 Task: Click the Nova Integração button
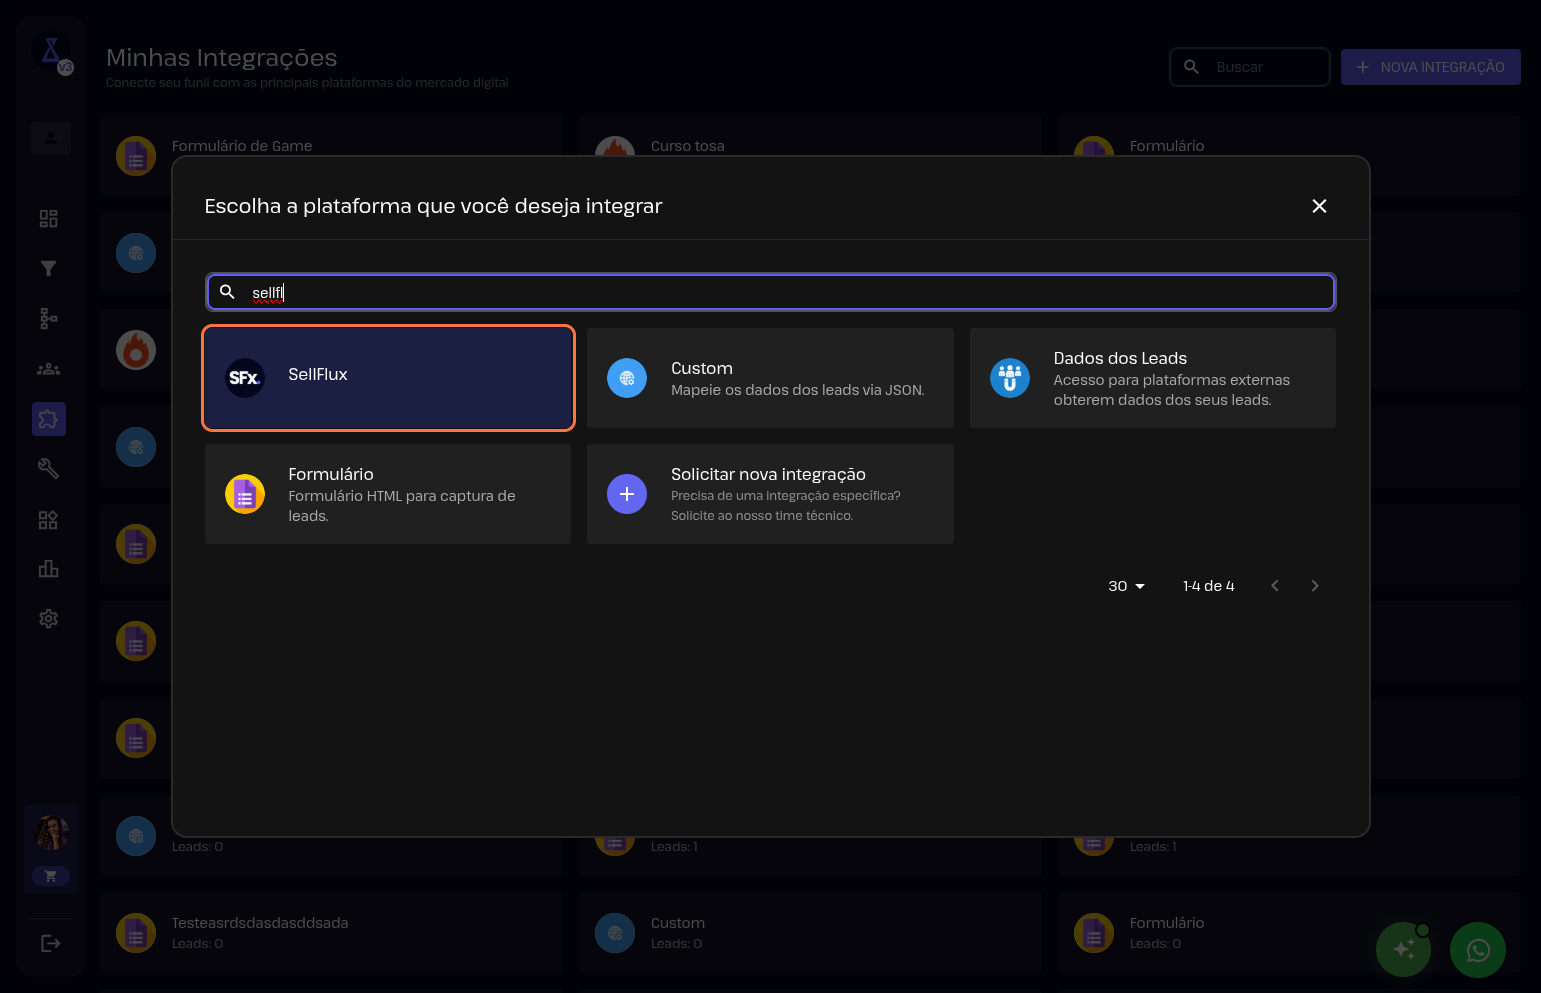coord(1430,67)
